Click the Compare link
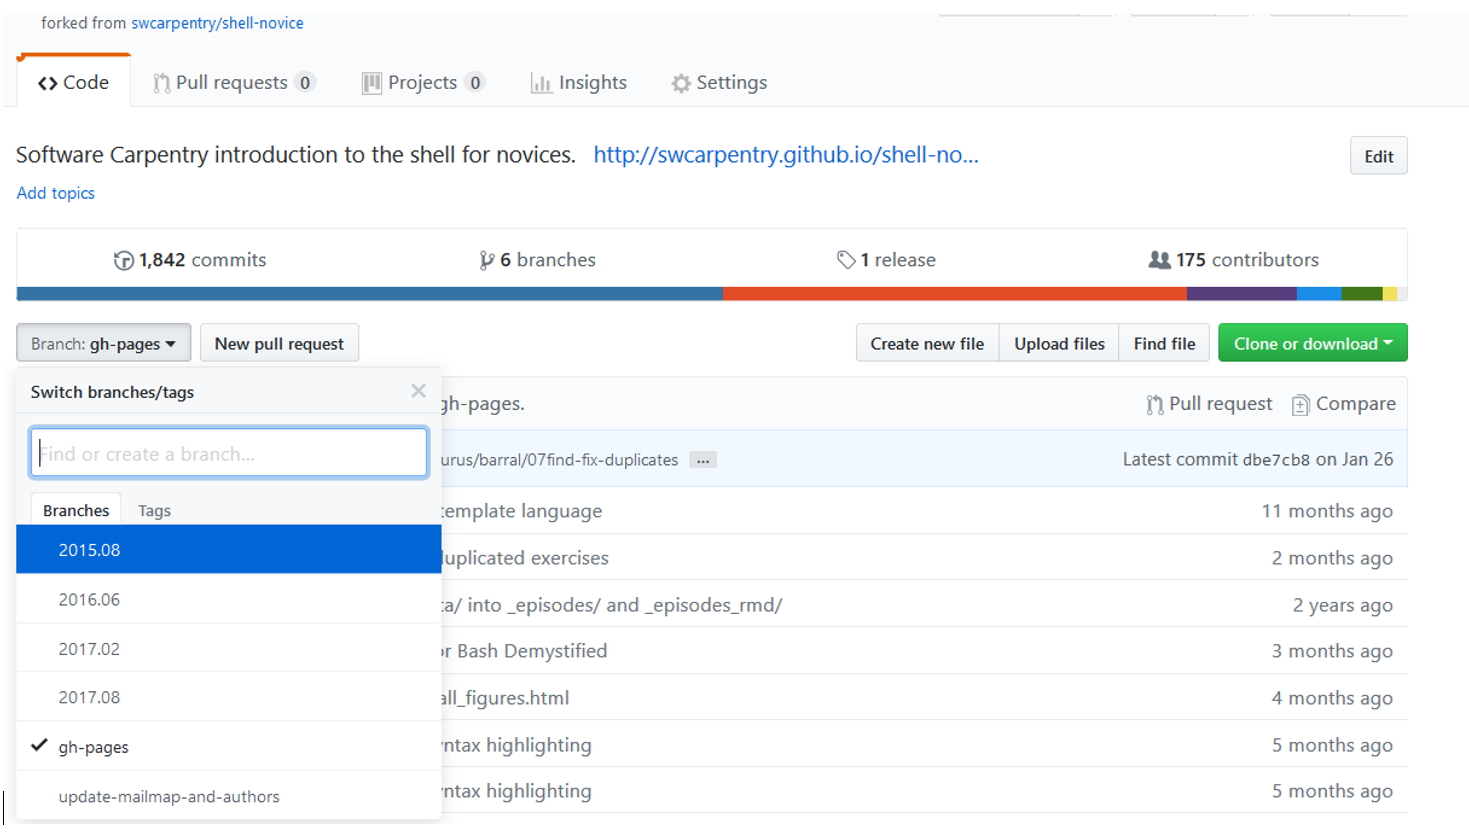This screenshot has height=833, width=1469. point(1344,404)
